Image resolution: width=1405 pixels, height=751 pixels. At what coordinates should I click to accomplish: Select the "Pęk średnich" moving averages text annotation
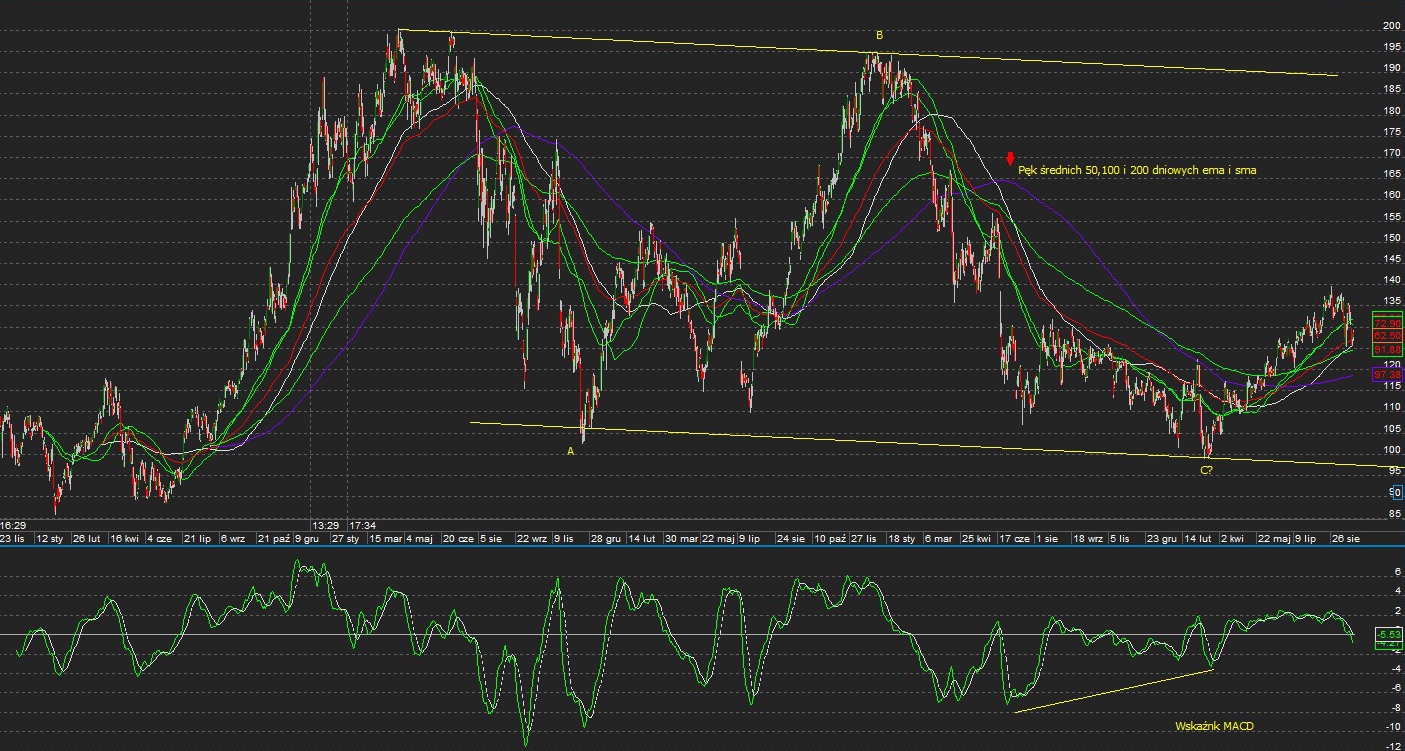point(1137,171)
